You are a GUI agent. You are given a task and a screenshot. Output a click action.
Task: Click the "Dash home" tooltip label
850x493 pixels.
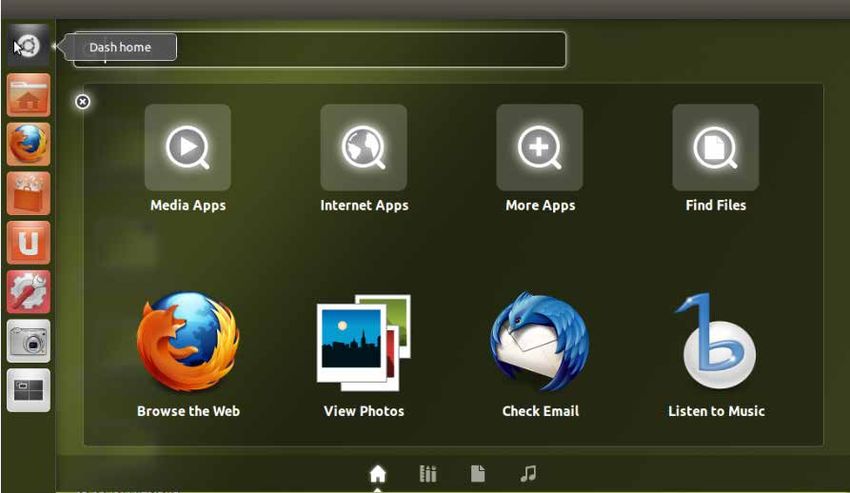tap(120, 47)
